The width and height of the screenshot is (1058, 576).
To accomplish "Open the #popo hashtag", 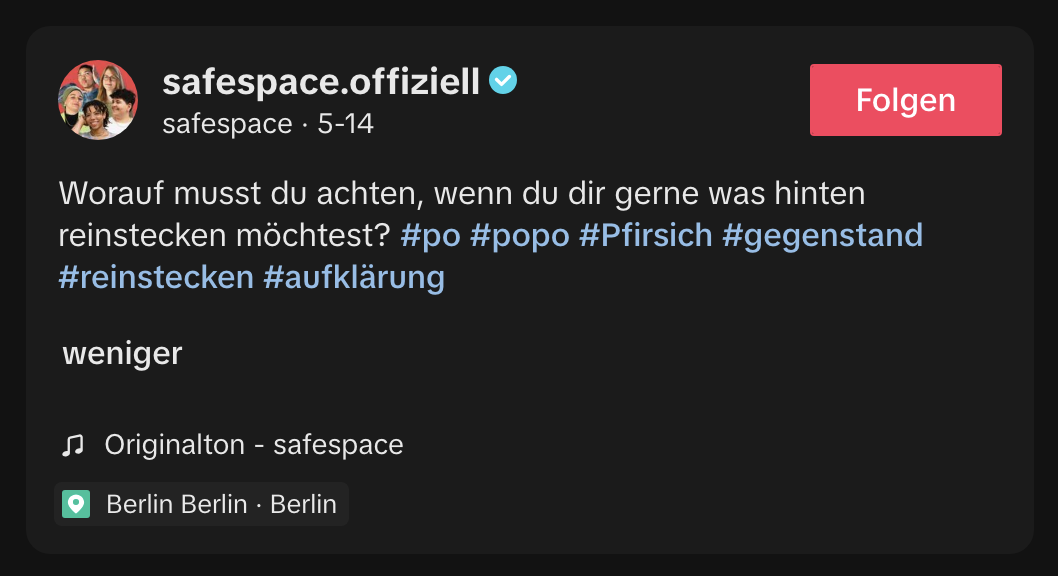I will (520, 235).
